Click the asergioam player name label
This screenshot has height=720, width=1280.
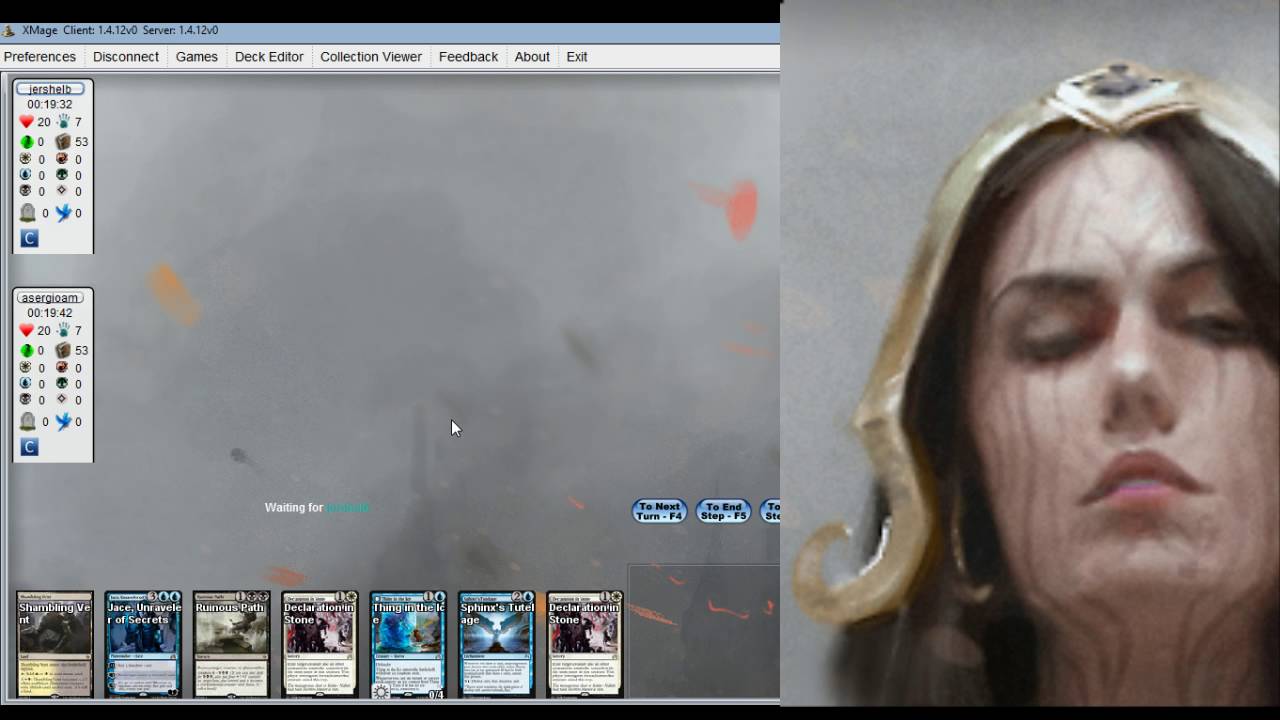tap(50, 298)
